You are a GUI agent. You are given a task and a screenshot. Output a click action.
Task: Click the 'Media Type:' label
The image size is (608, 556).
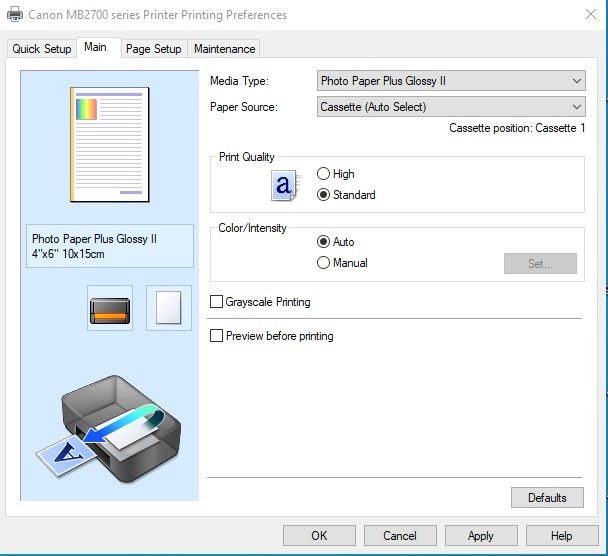[x=239, y=81]
